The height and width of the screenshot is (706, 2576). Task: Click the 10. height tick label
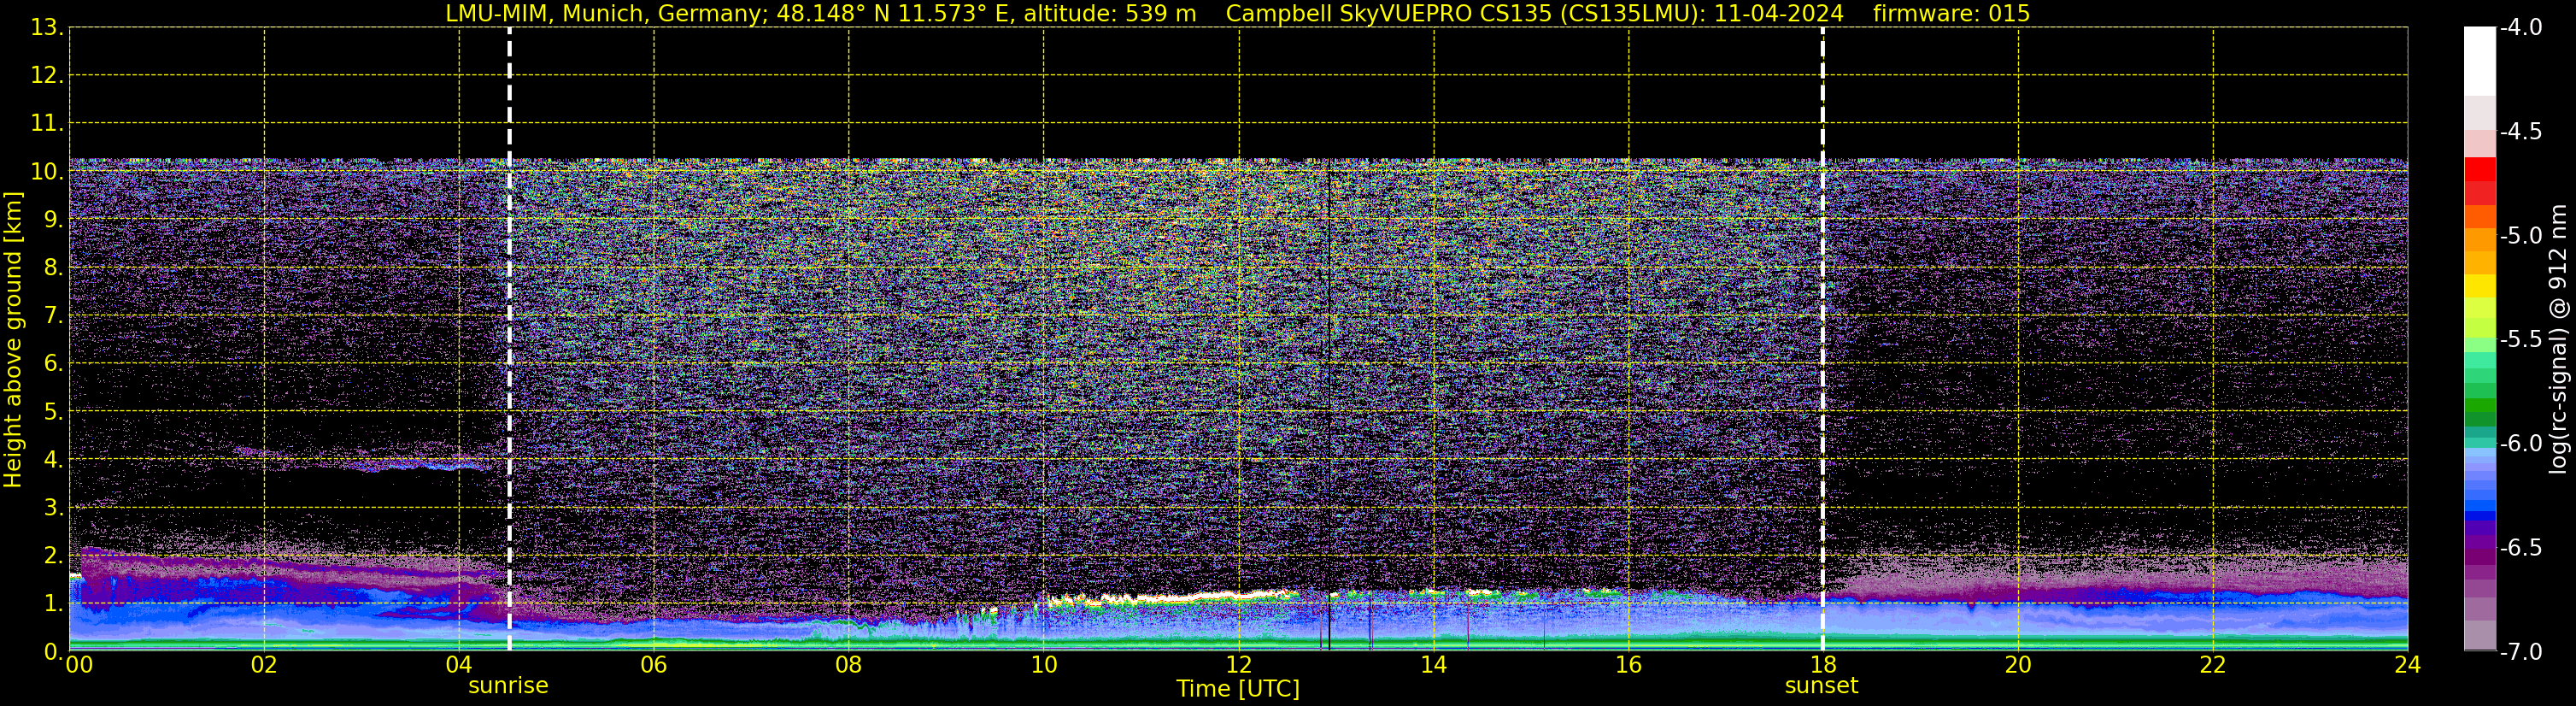pyautogui.click(x=47, y=171)
